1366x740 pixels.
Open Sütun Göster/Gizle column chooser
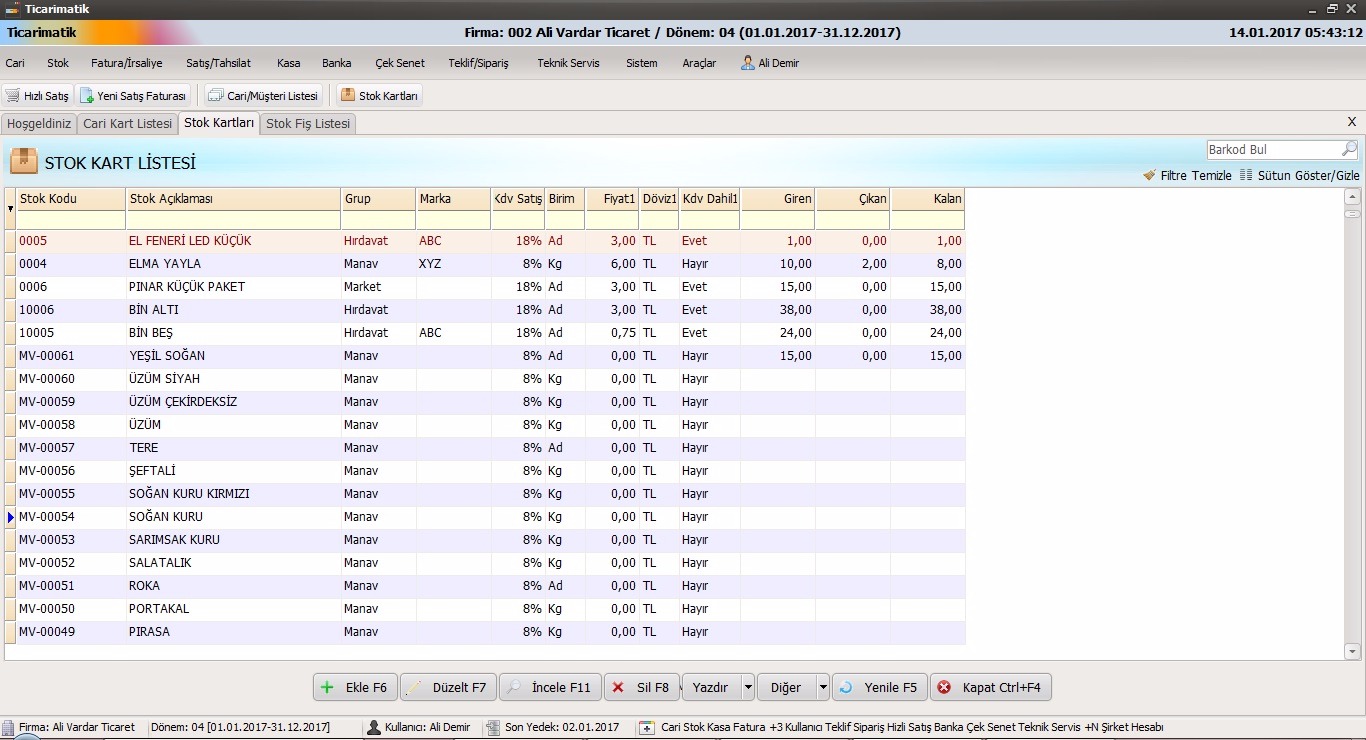(1298, 175)
